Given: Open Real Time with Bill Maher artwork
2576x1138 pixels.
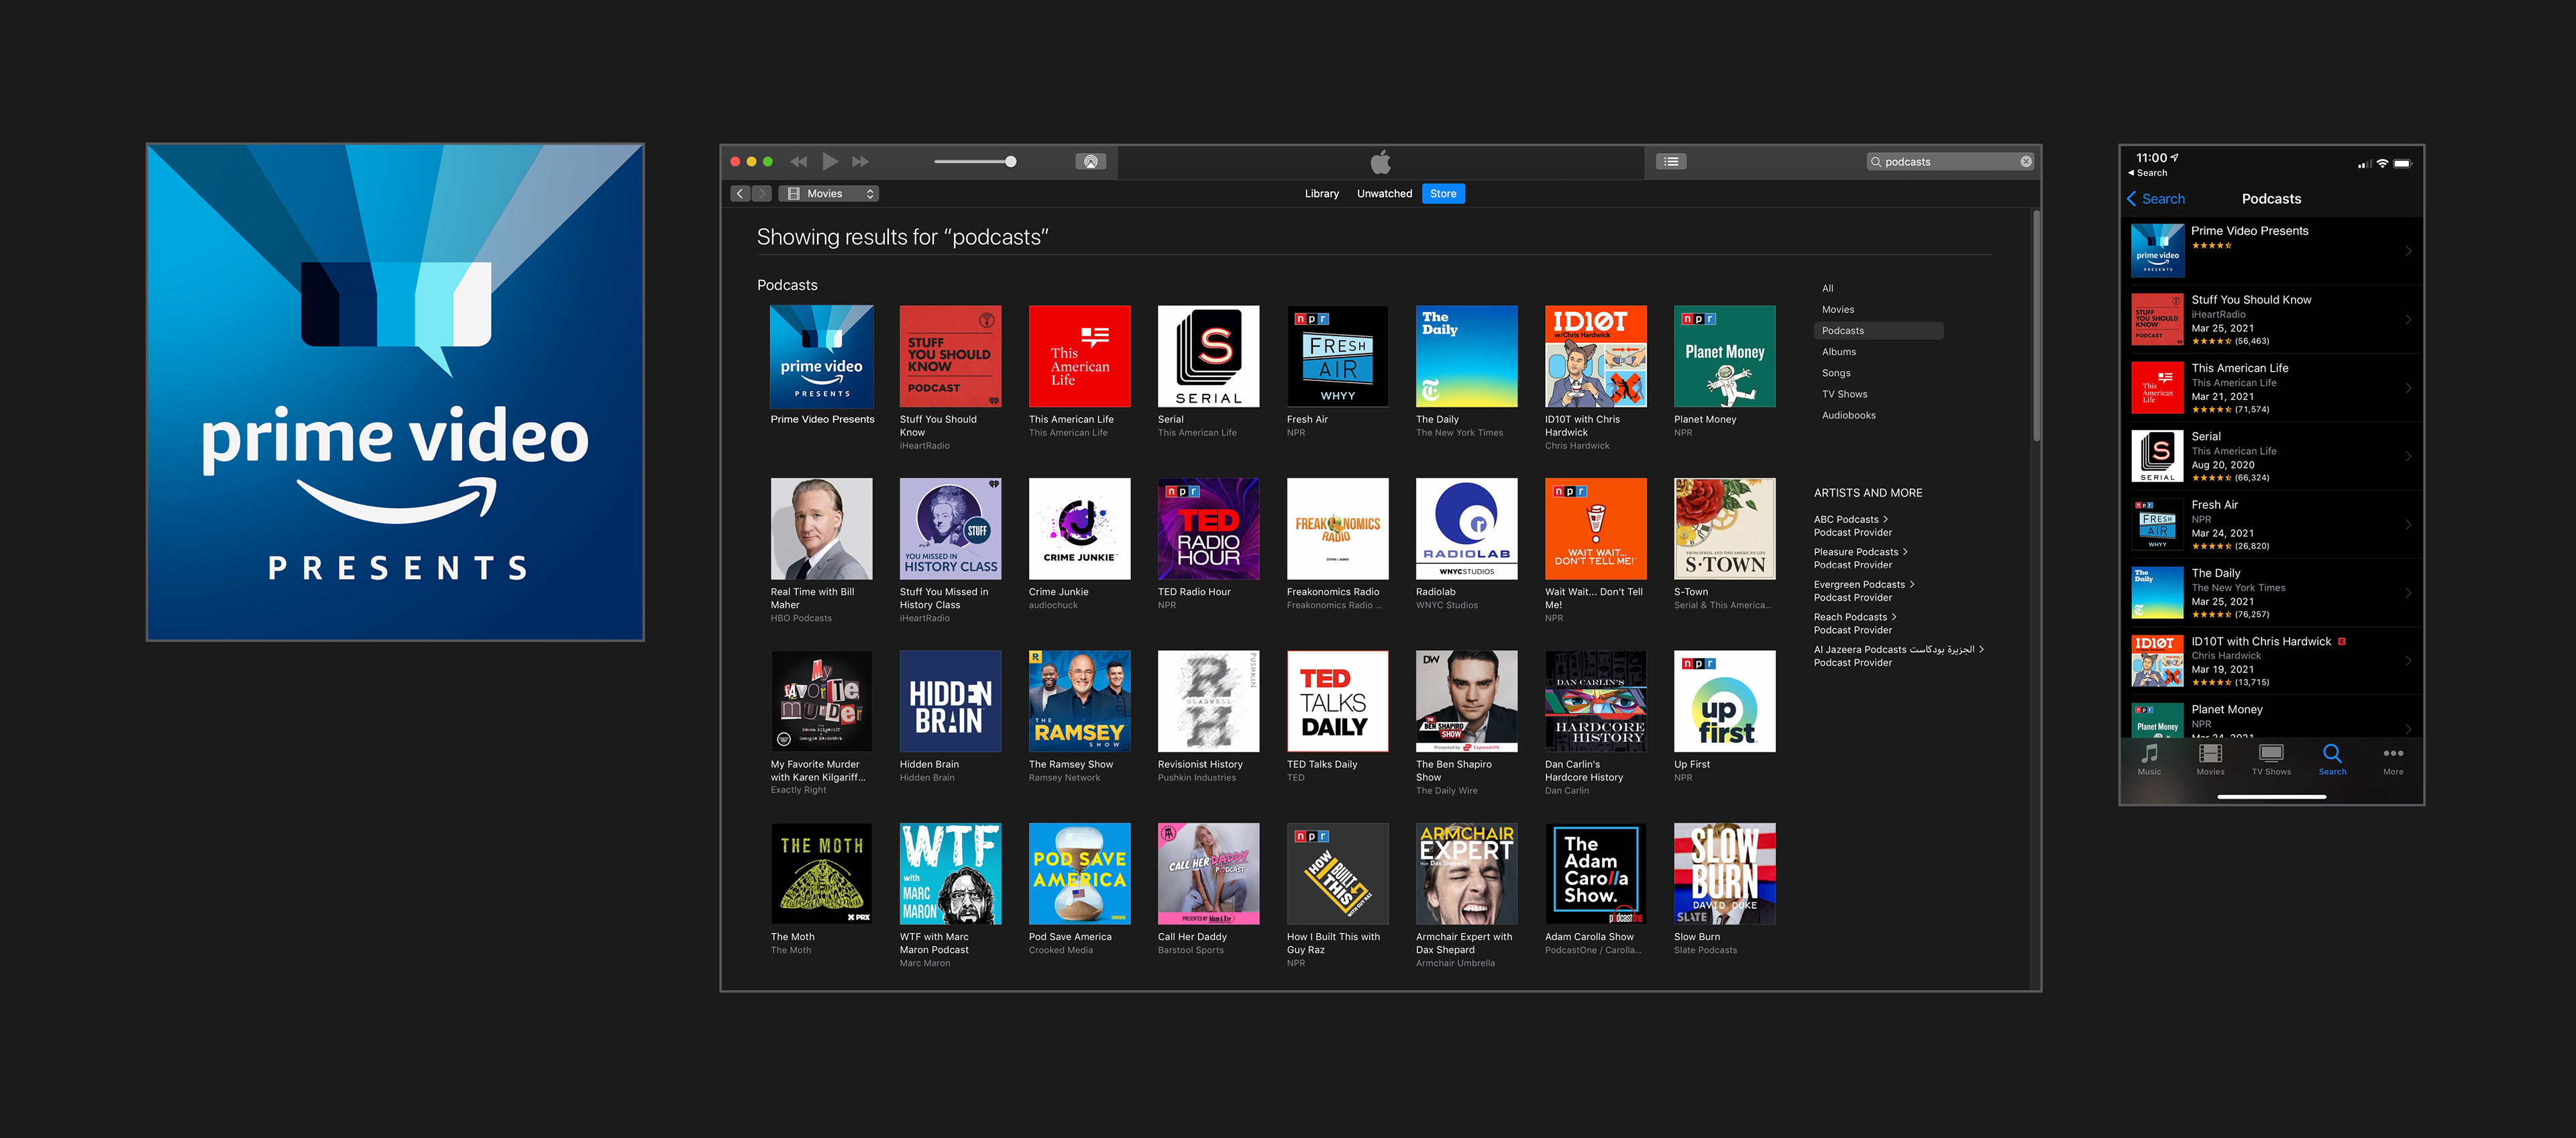Looking at the screenshot, I should [x=822, y=528].
